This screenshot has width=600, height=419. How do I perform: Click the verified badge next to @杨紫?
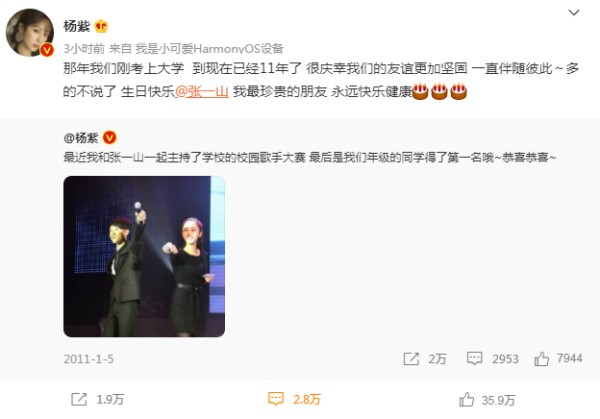click(x=109, y=137)
